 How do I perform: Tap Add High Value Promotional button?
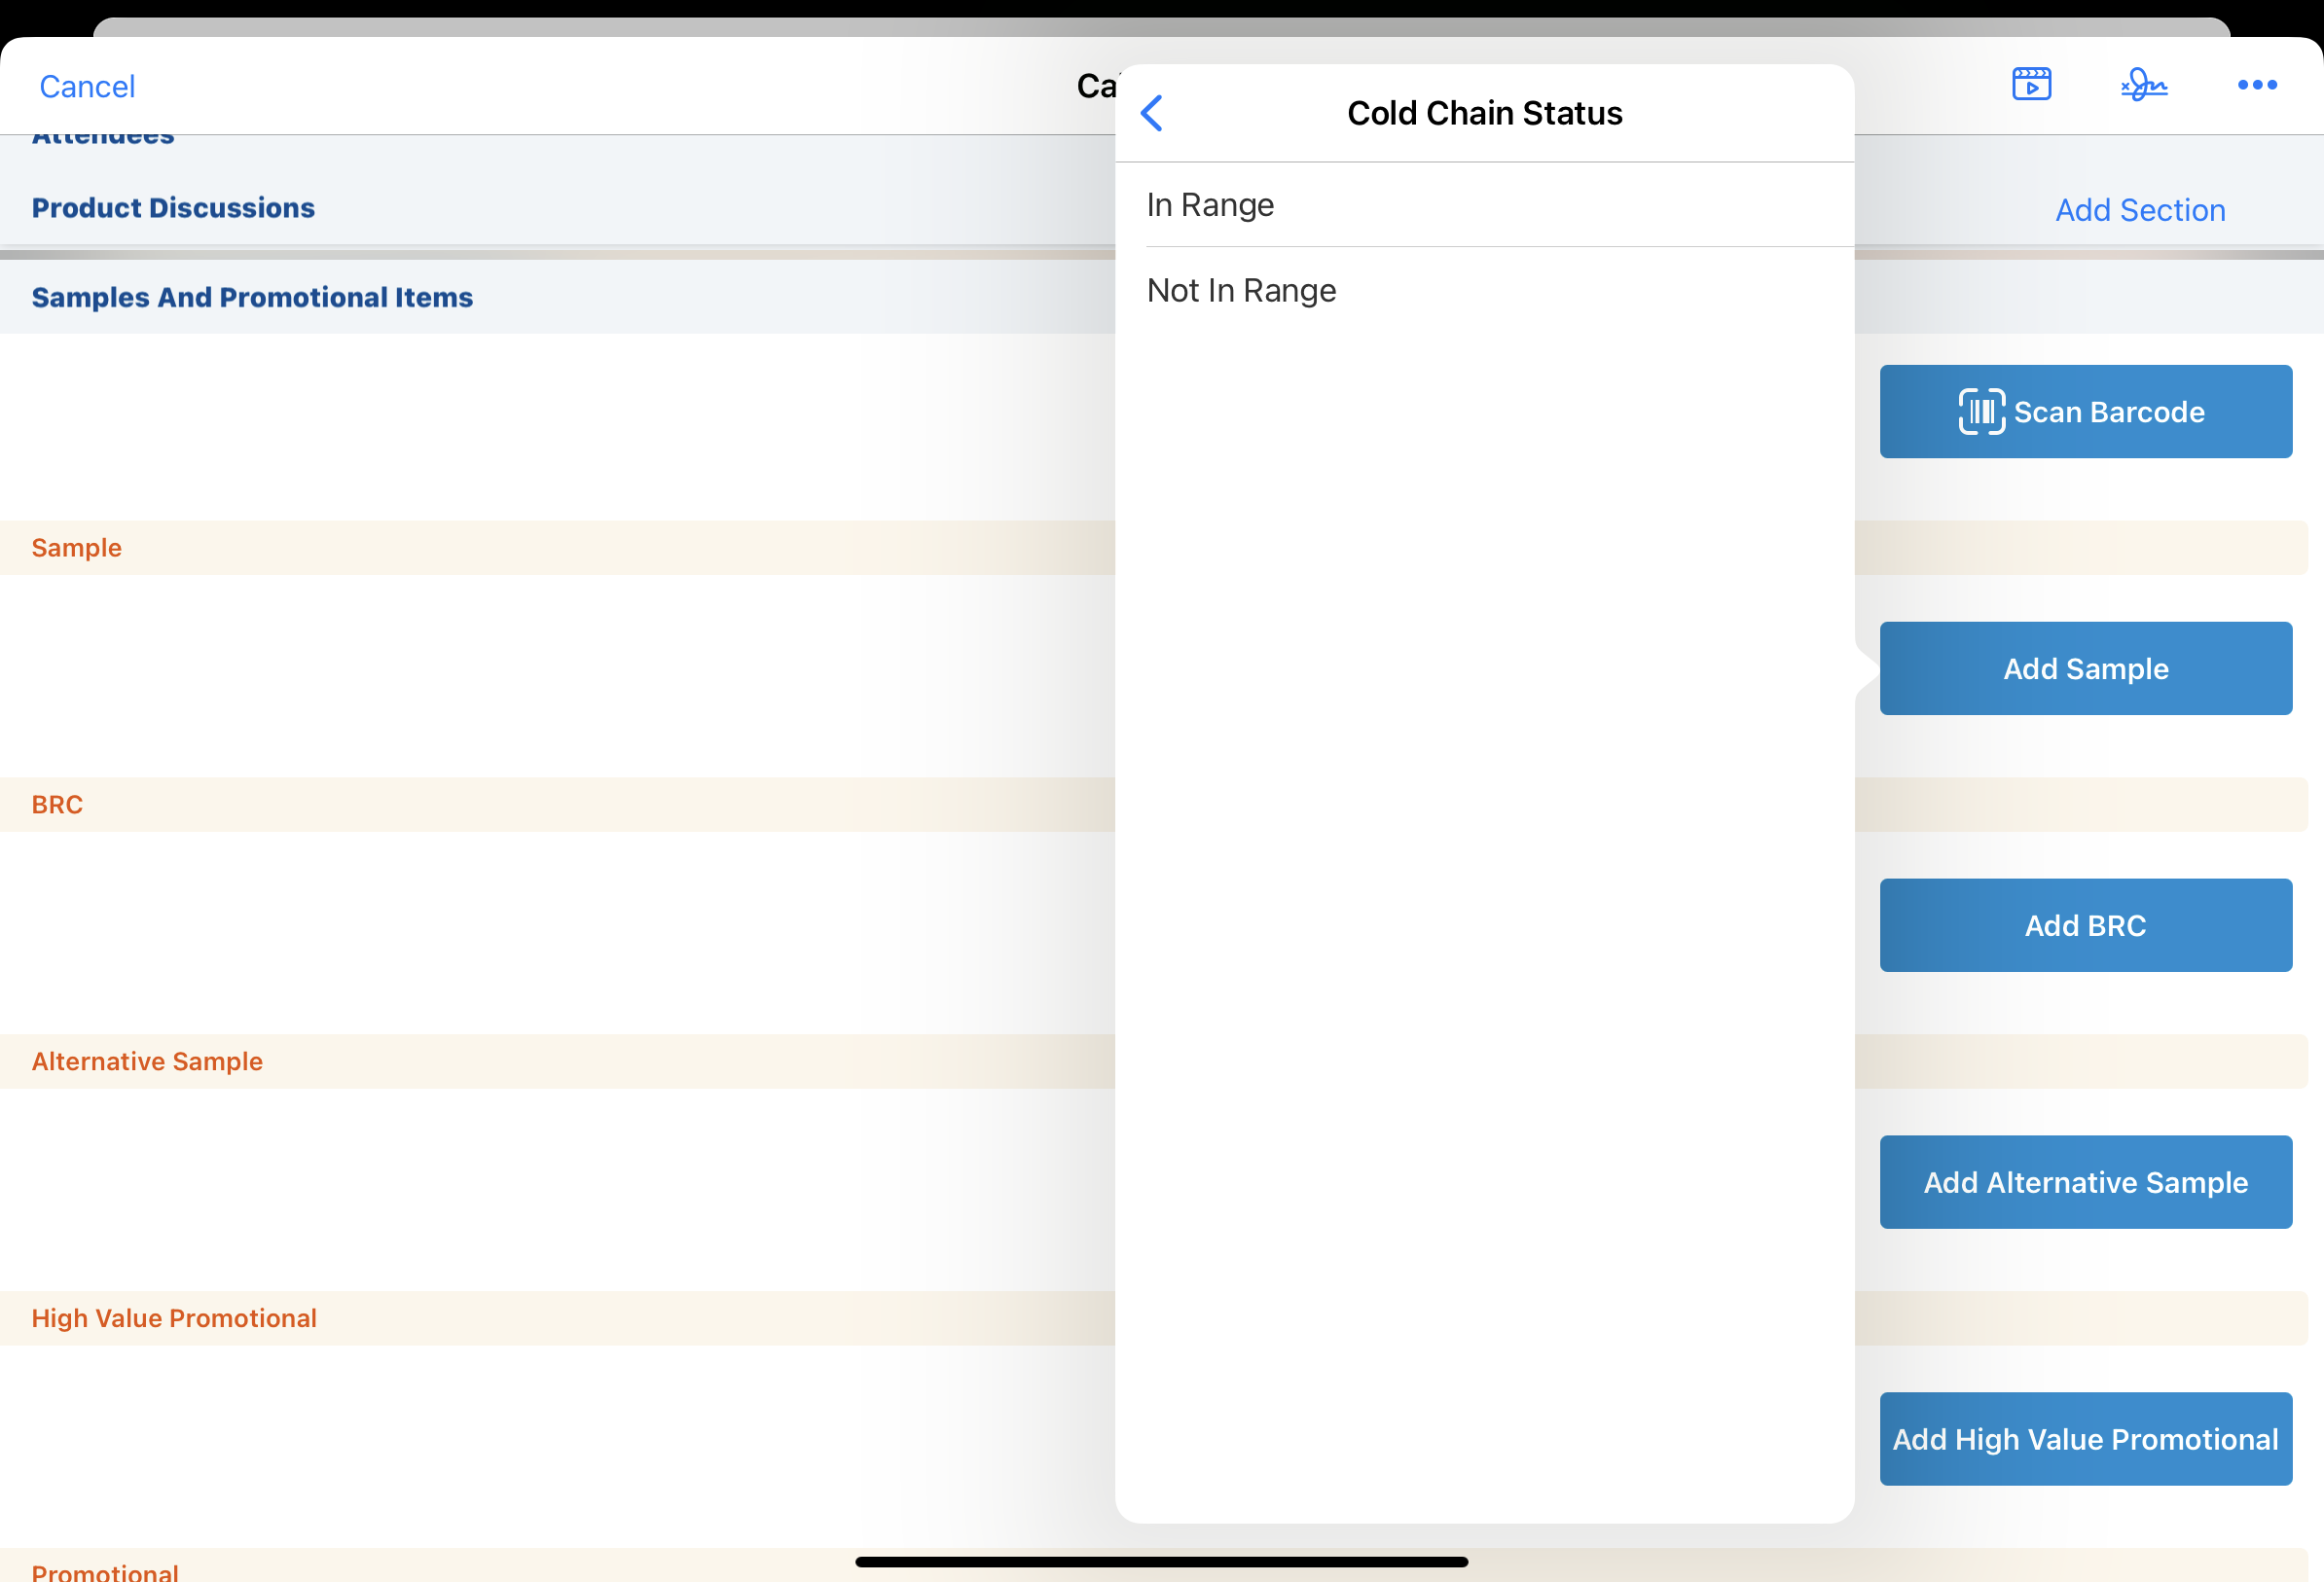click(2085, 1439)
